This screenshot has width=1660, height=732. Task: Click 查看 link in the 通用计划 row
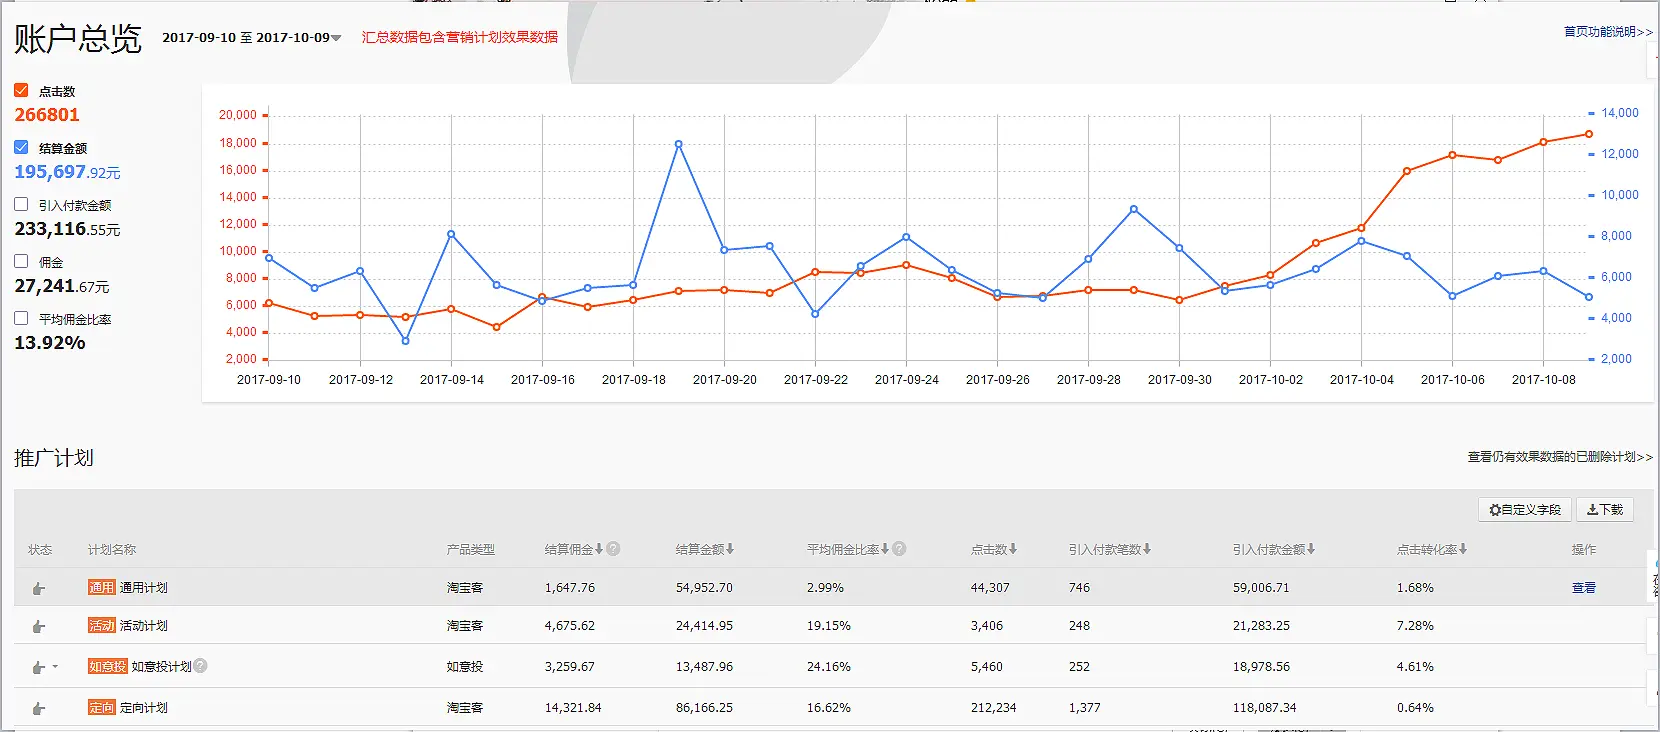[1583, 588]
